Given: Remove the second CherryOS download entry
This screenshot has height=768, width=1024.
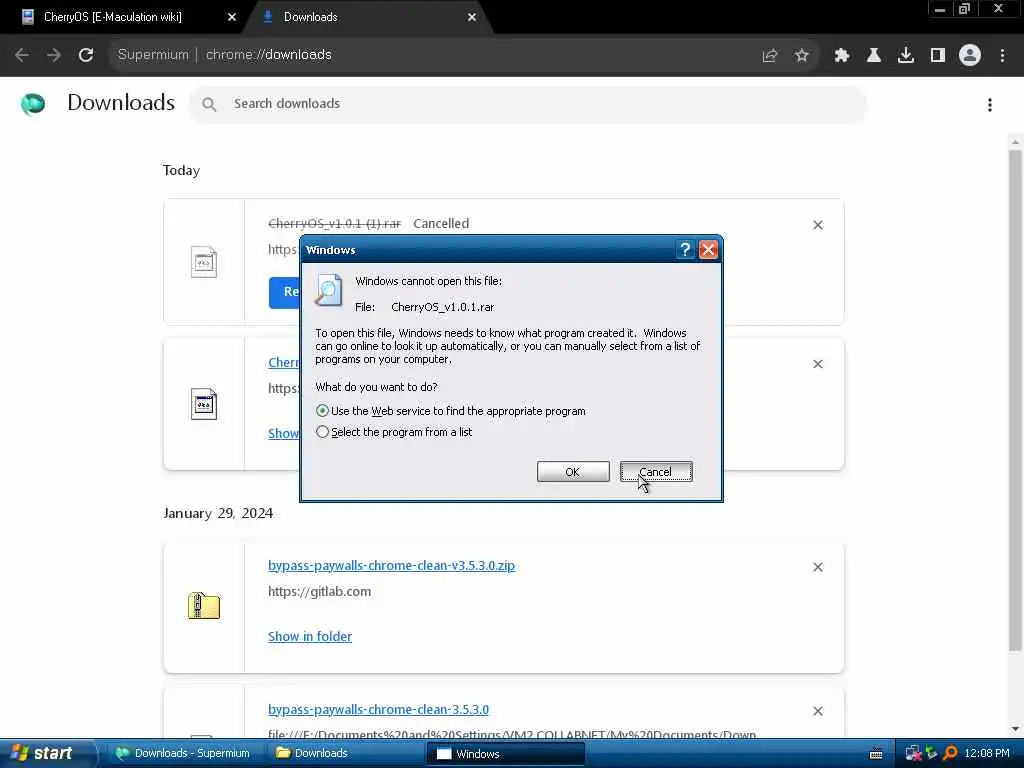Looking at the screenshot, I should coord(818,364).
